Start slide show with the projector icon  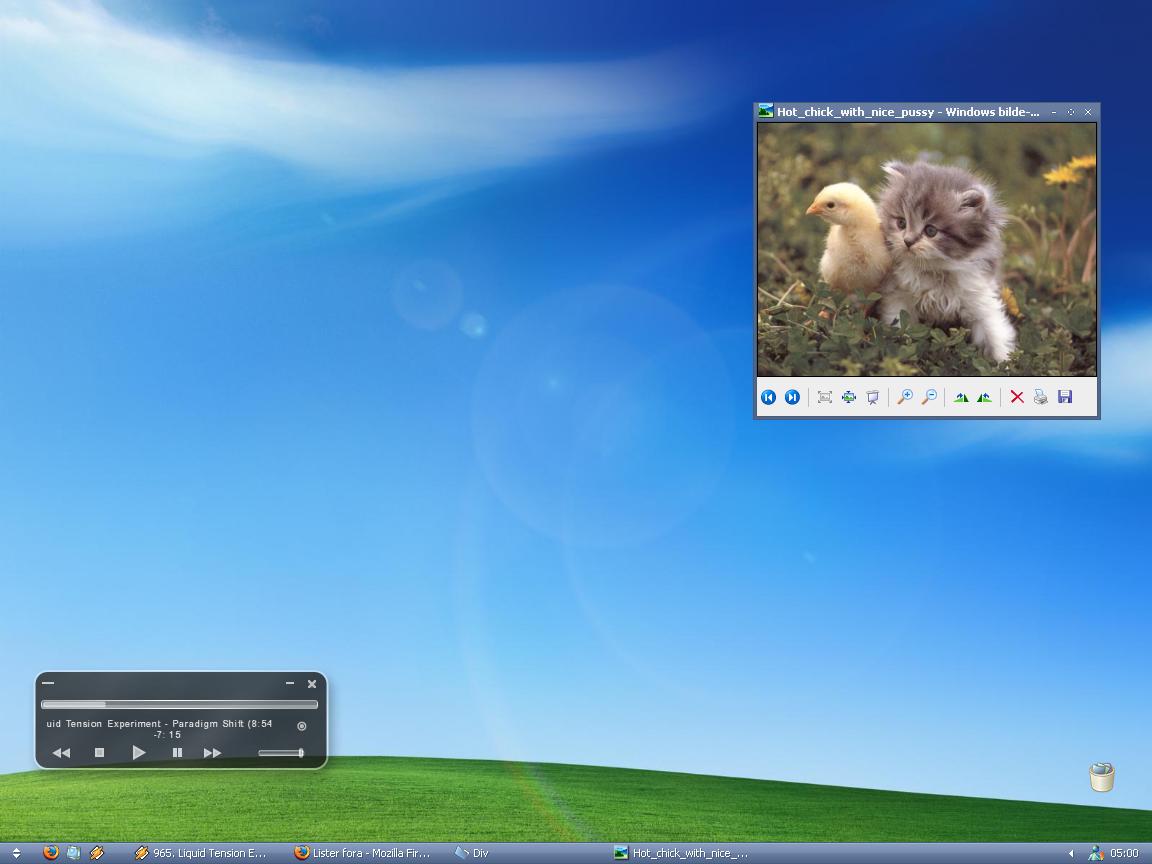coord(873,397)
